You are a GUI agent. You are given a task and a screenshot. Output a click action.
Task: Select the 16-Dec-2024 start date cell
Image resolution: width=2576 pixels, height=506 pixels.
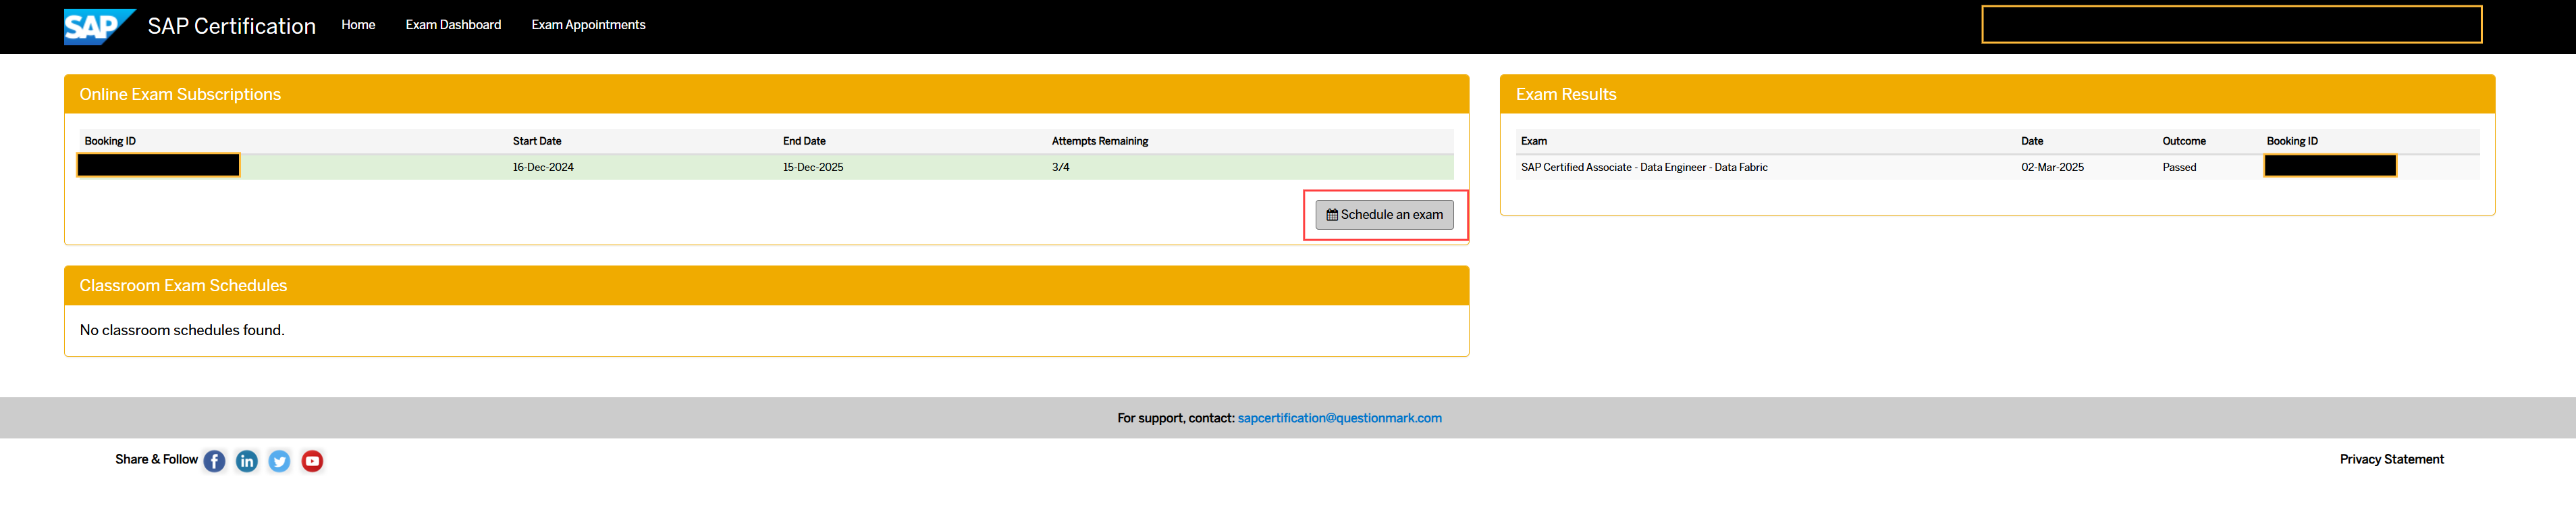coord(543,167)
